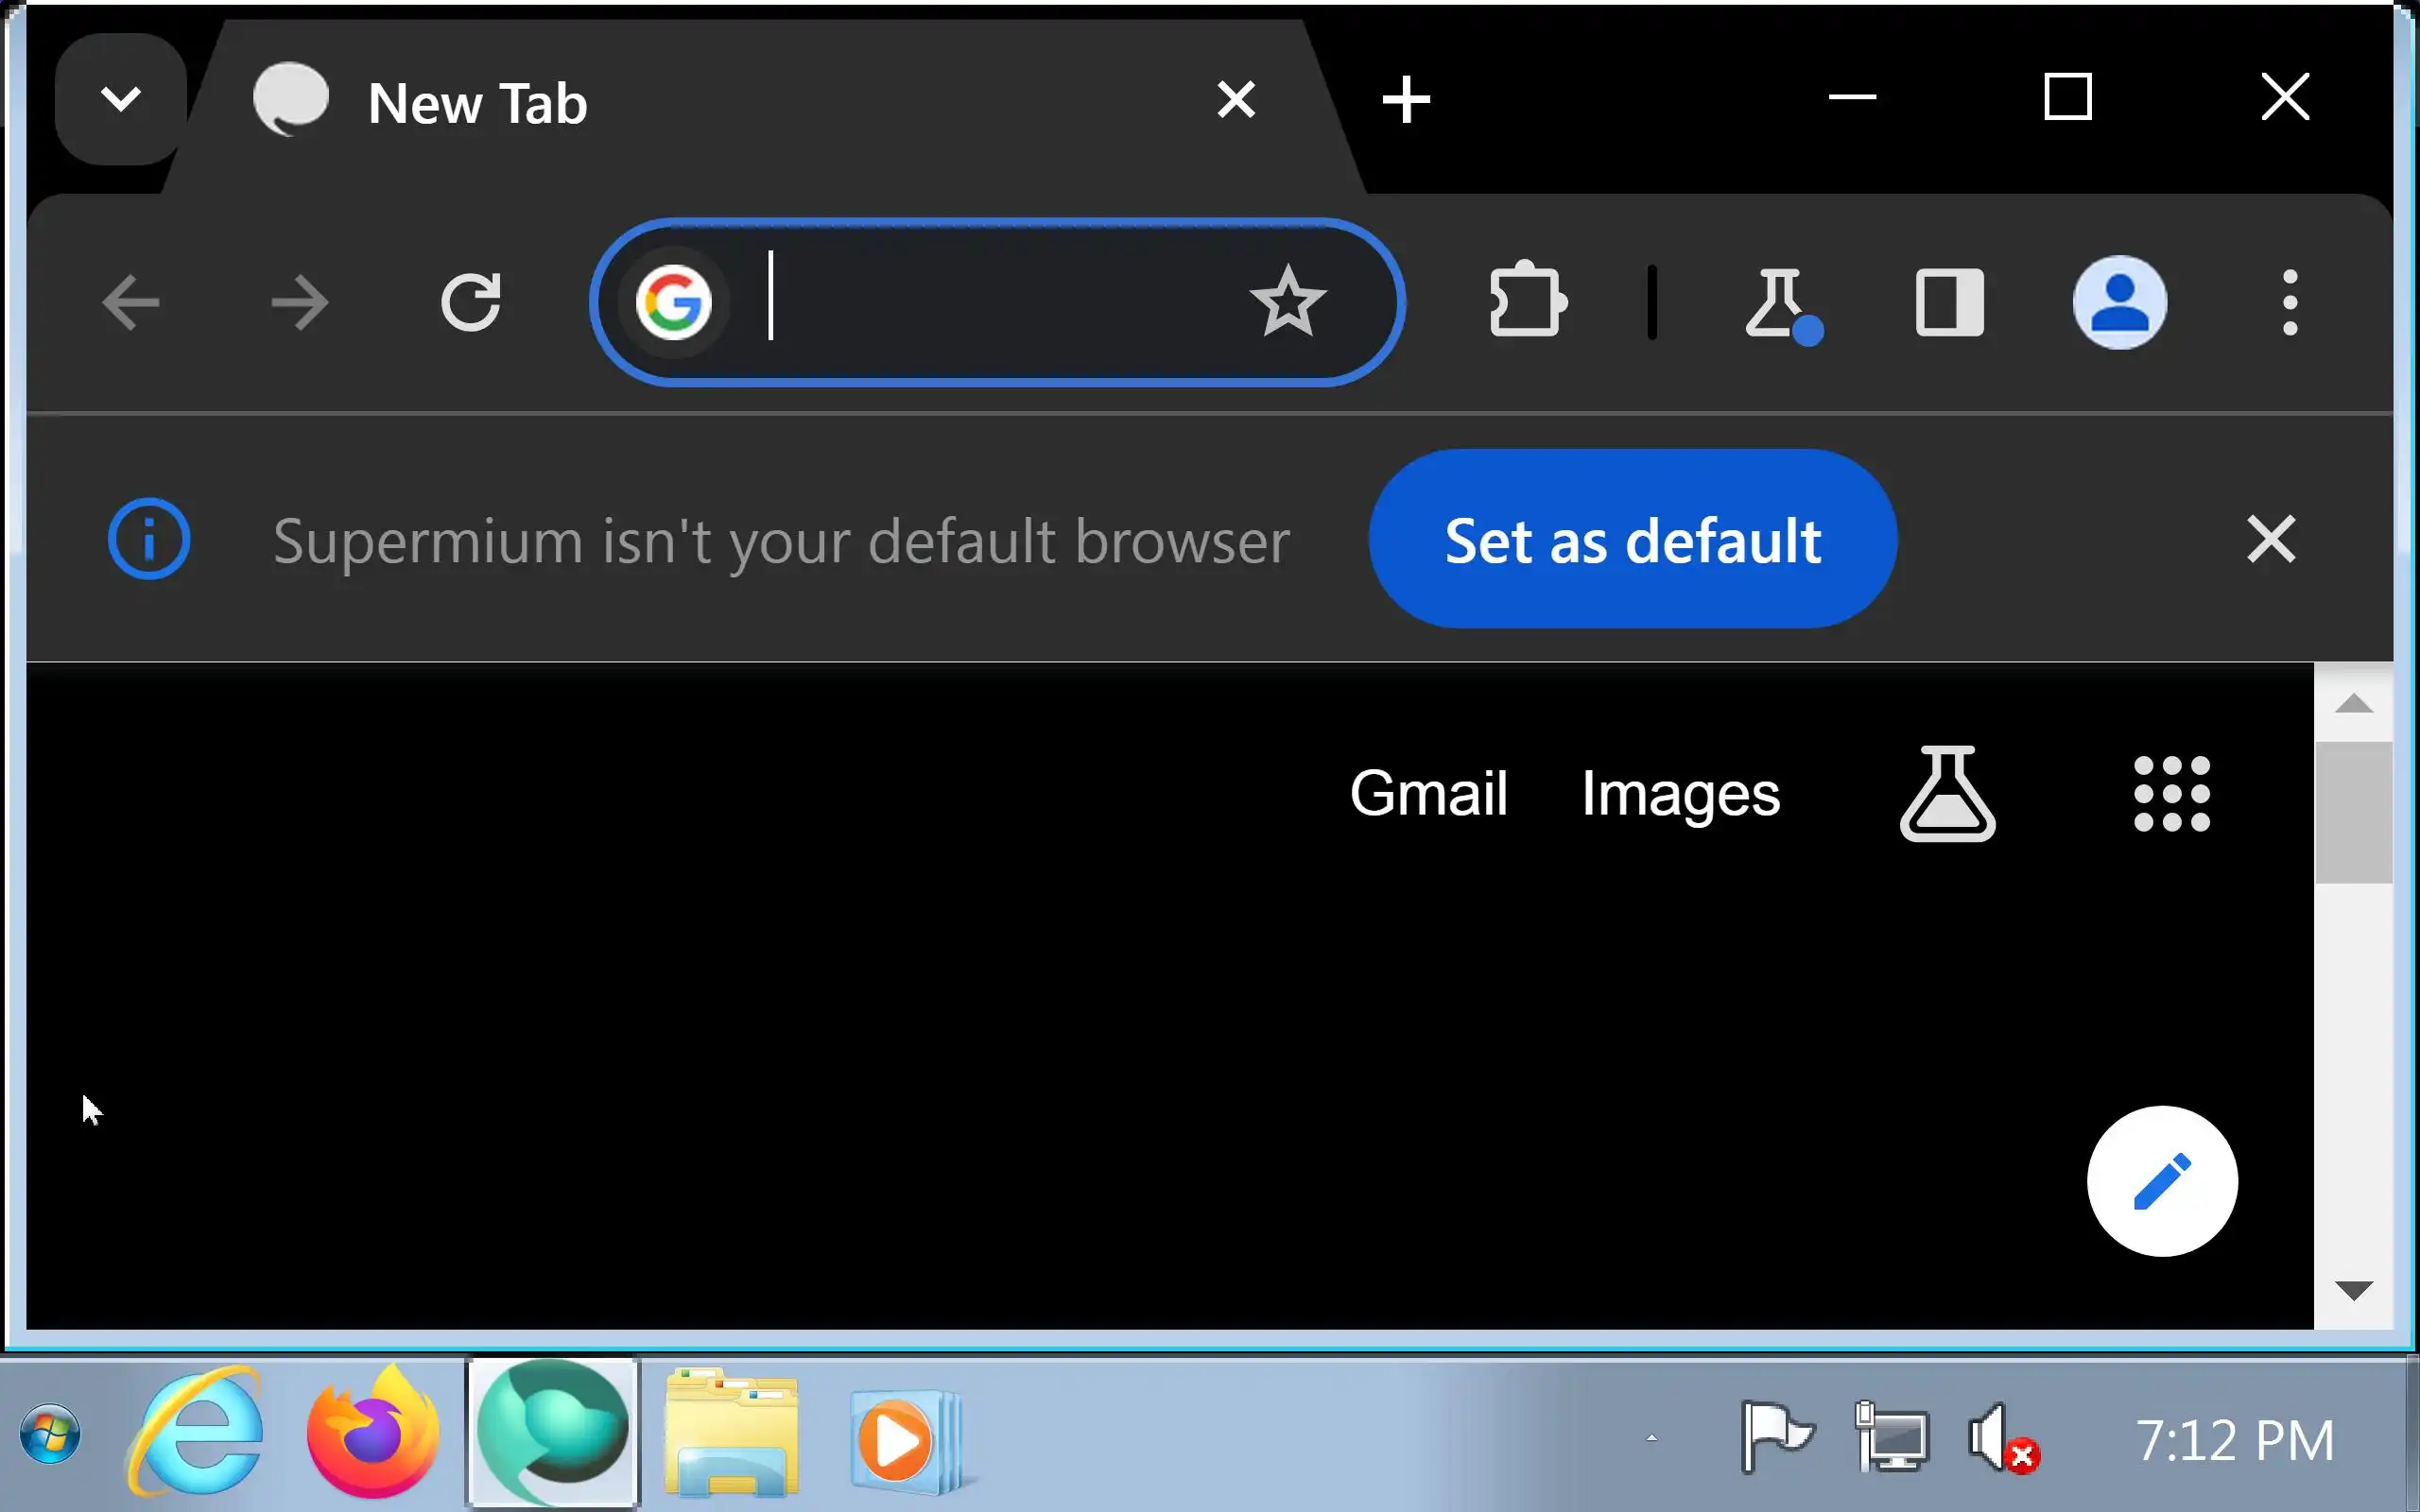This screenshot has width=2420, height=1512.
Task: Click the customize page pencil button
Action: click(2162, 1181)
